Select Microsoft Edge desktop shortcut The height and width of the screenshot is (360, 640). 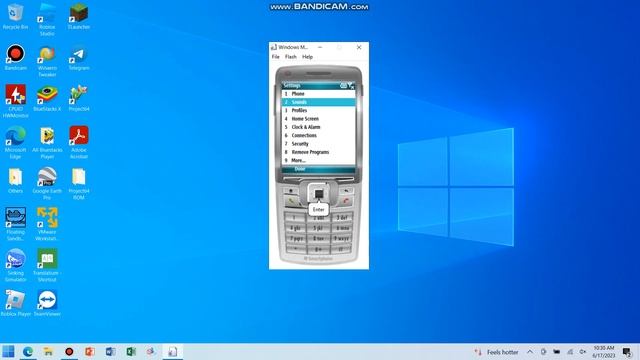pos(16,142)
